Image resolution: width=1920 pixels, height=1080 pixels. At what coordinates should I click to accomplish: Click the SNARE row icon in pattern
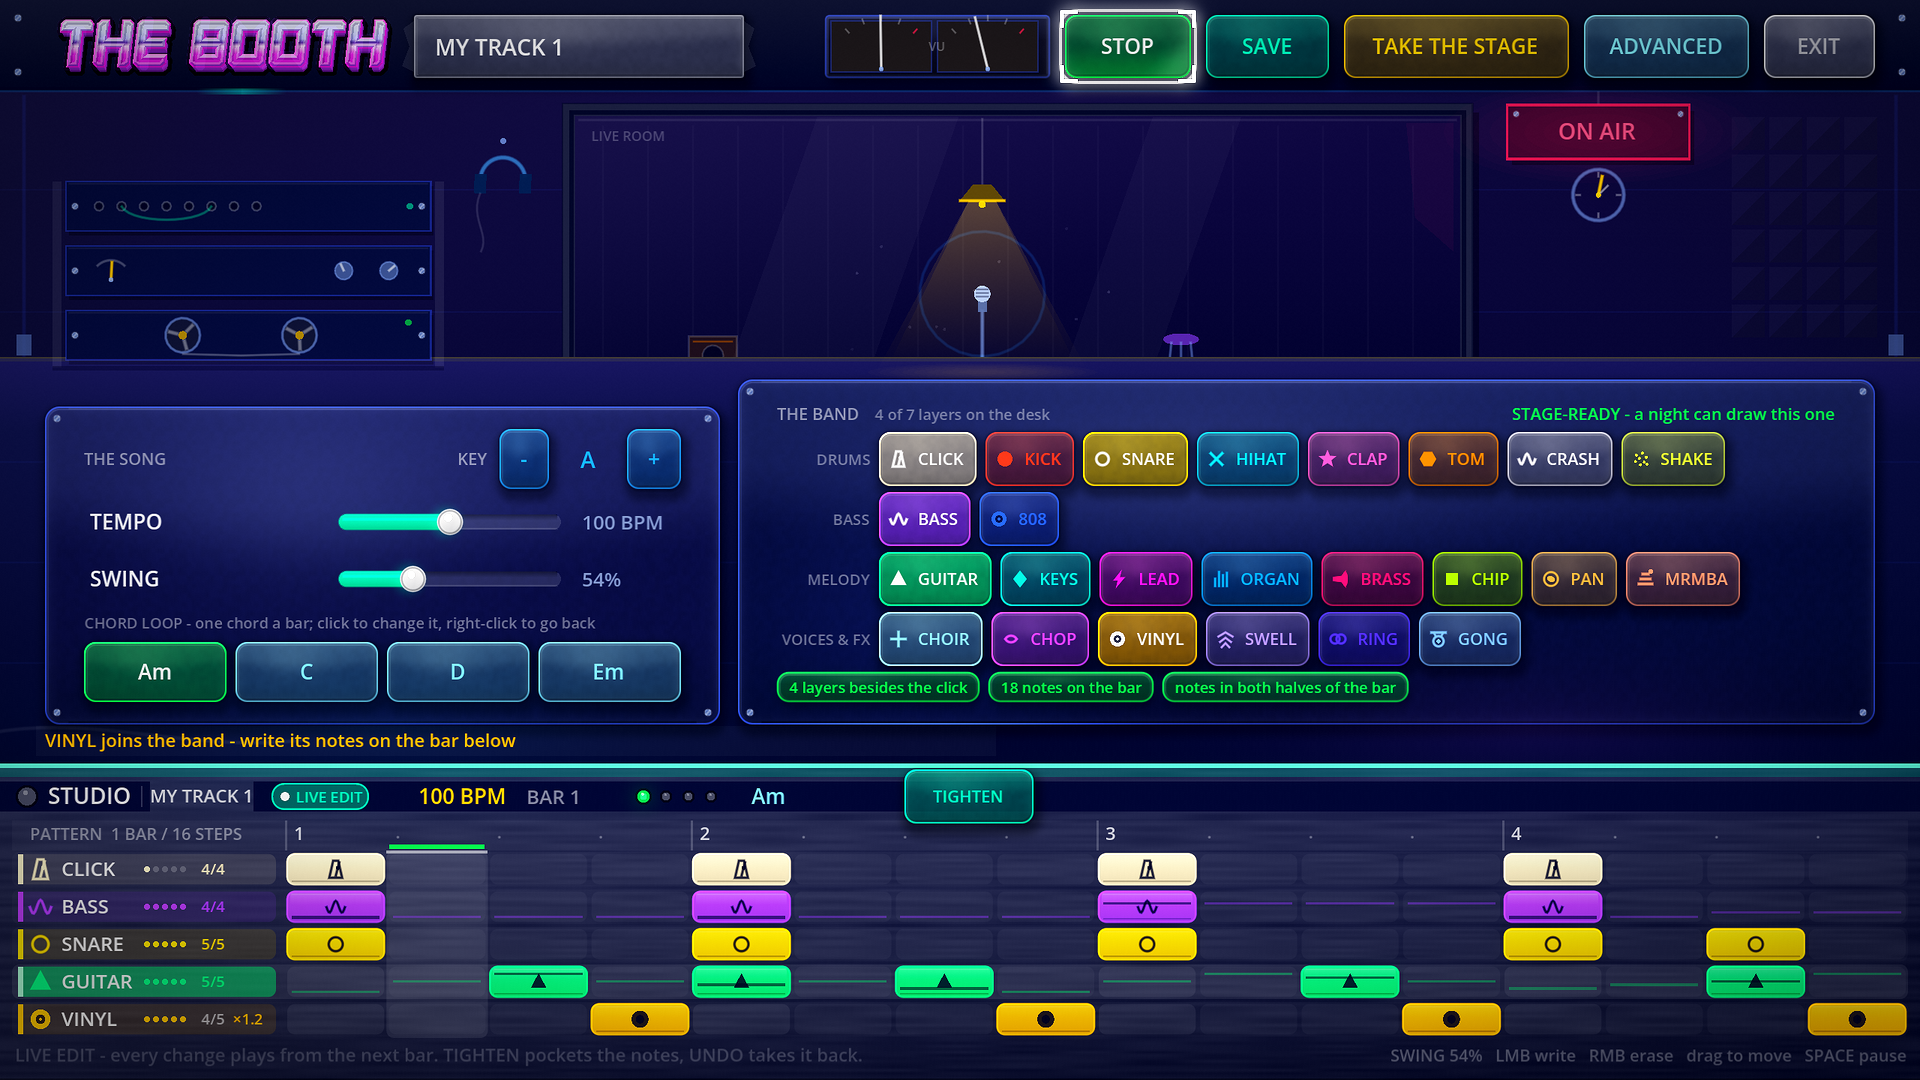(40, 944)
